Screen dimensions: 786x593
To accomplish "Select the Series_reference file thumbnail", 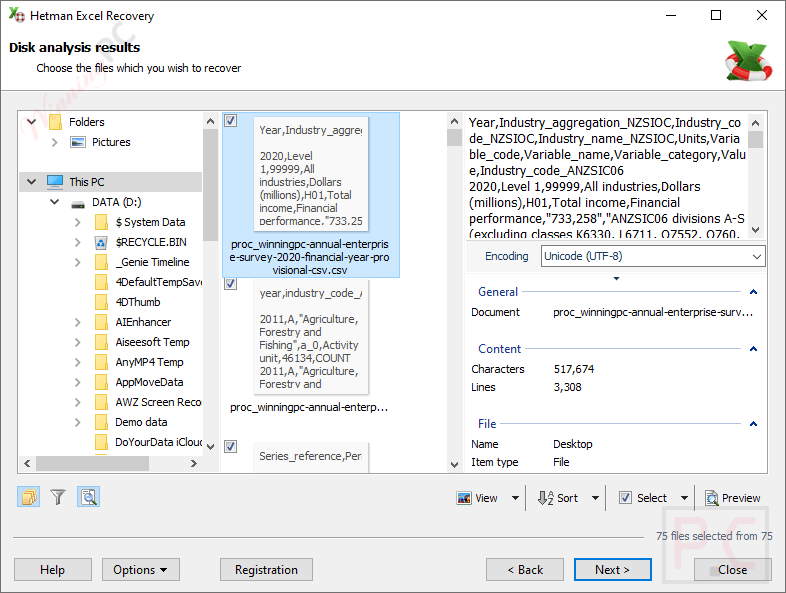I will coord(311,457).
